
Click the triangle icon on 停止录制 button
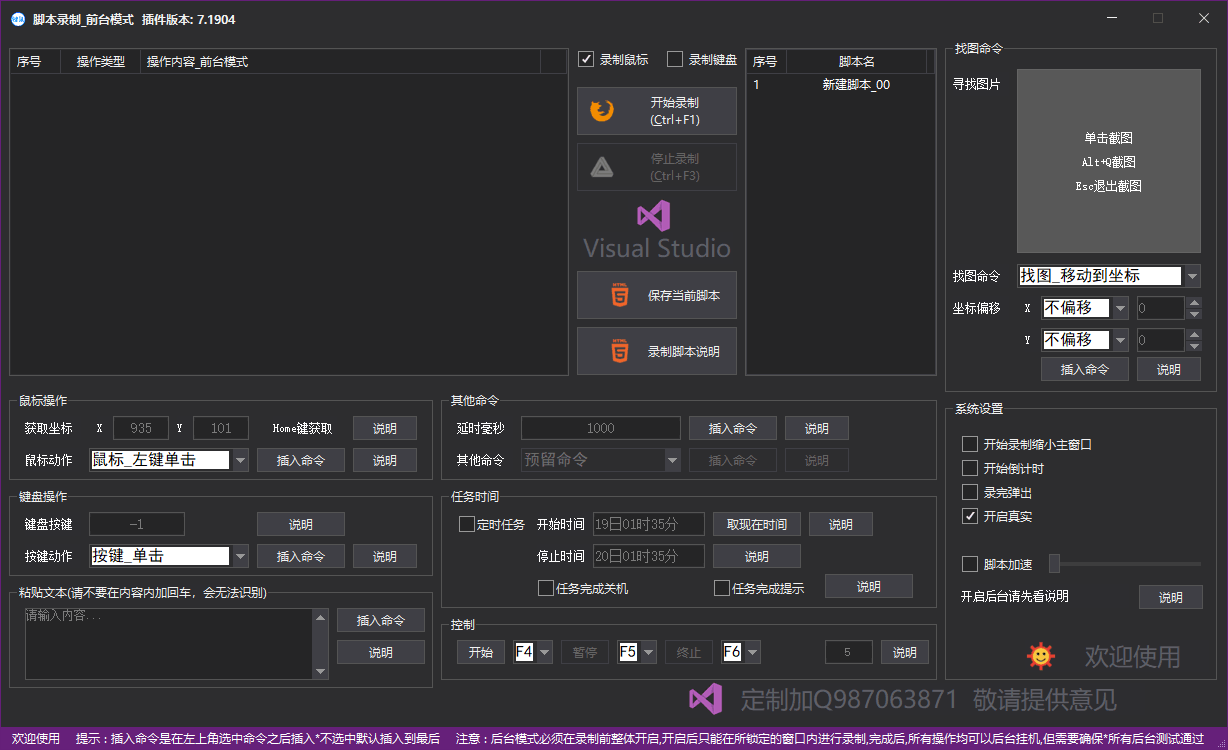(x=602, y=167)
